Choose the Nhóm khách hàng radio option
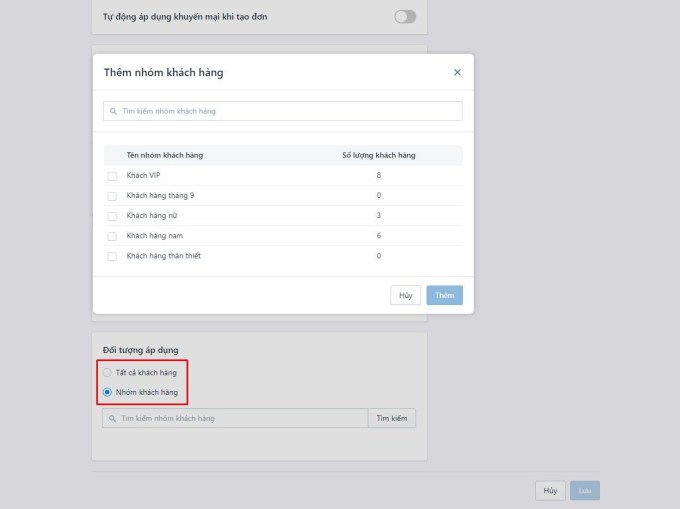The width and height of the screenshot is (680, 509). pyautogui.click(x=108, y=392)
